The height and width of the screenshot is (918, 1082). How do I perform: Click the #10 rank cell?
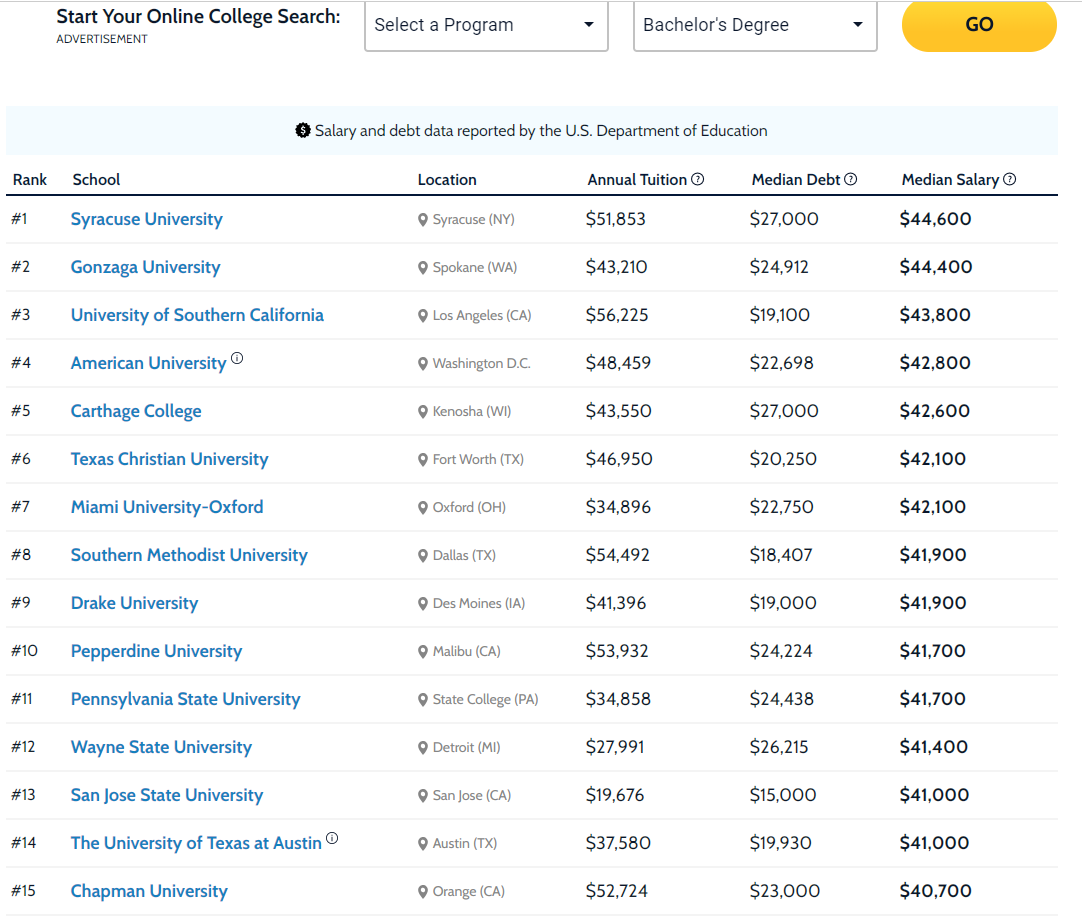coord(24,651)
